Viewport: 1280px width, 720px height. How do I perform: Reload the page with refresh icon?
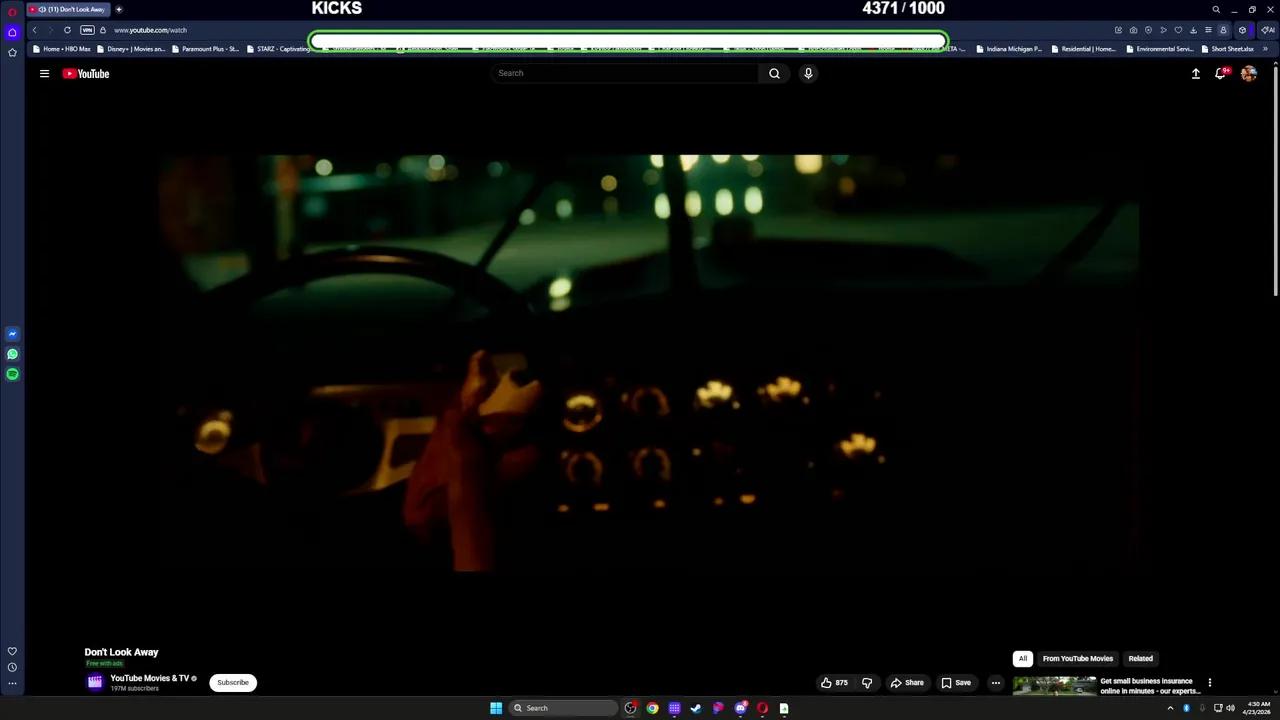coord(67,30)
